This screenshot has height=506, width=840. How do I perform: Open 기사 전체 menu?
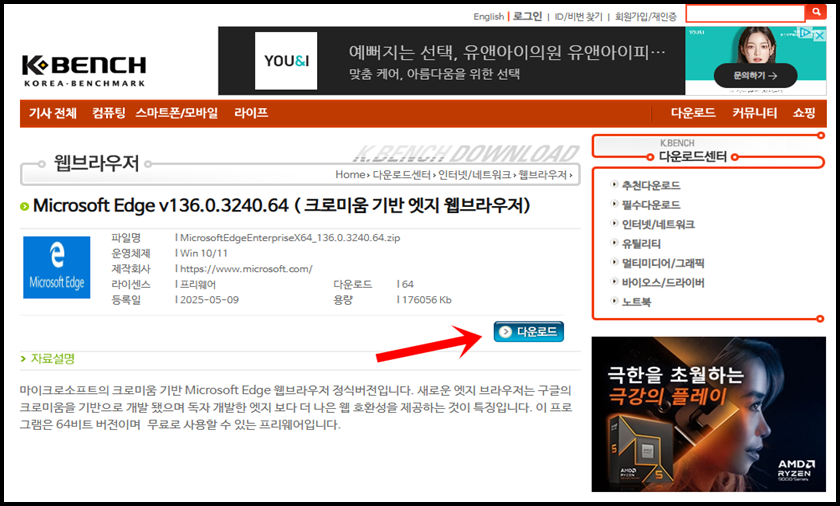[52, 113]
